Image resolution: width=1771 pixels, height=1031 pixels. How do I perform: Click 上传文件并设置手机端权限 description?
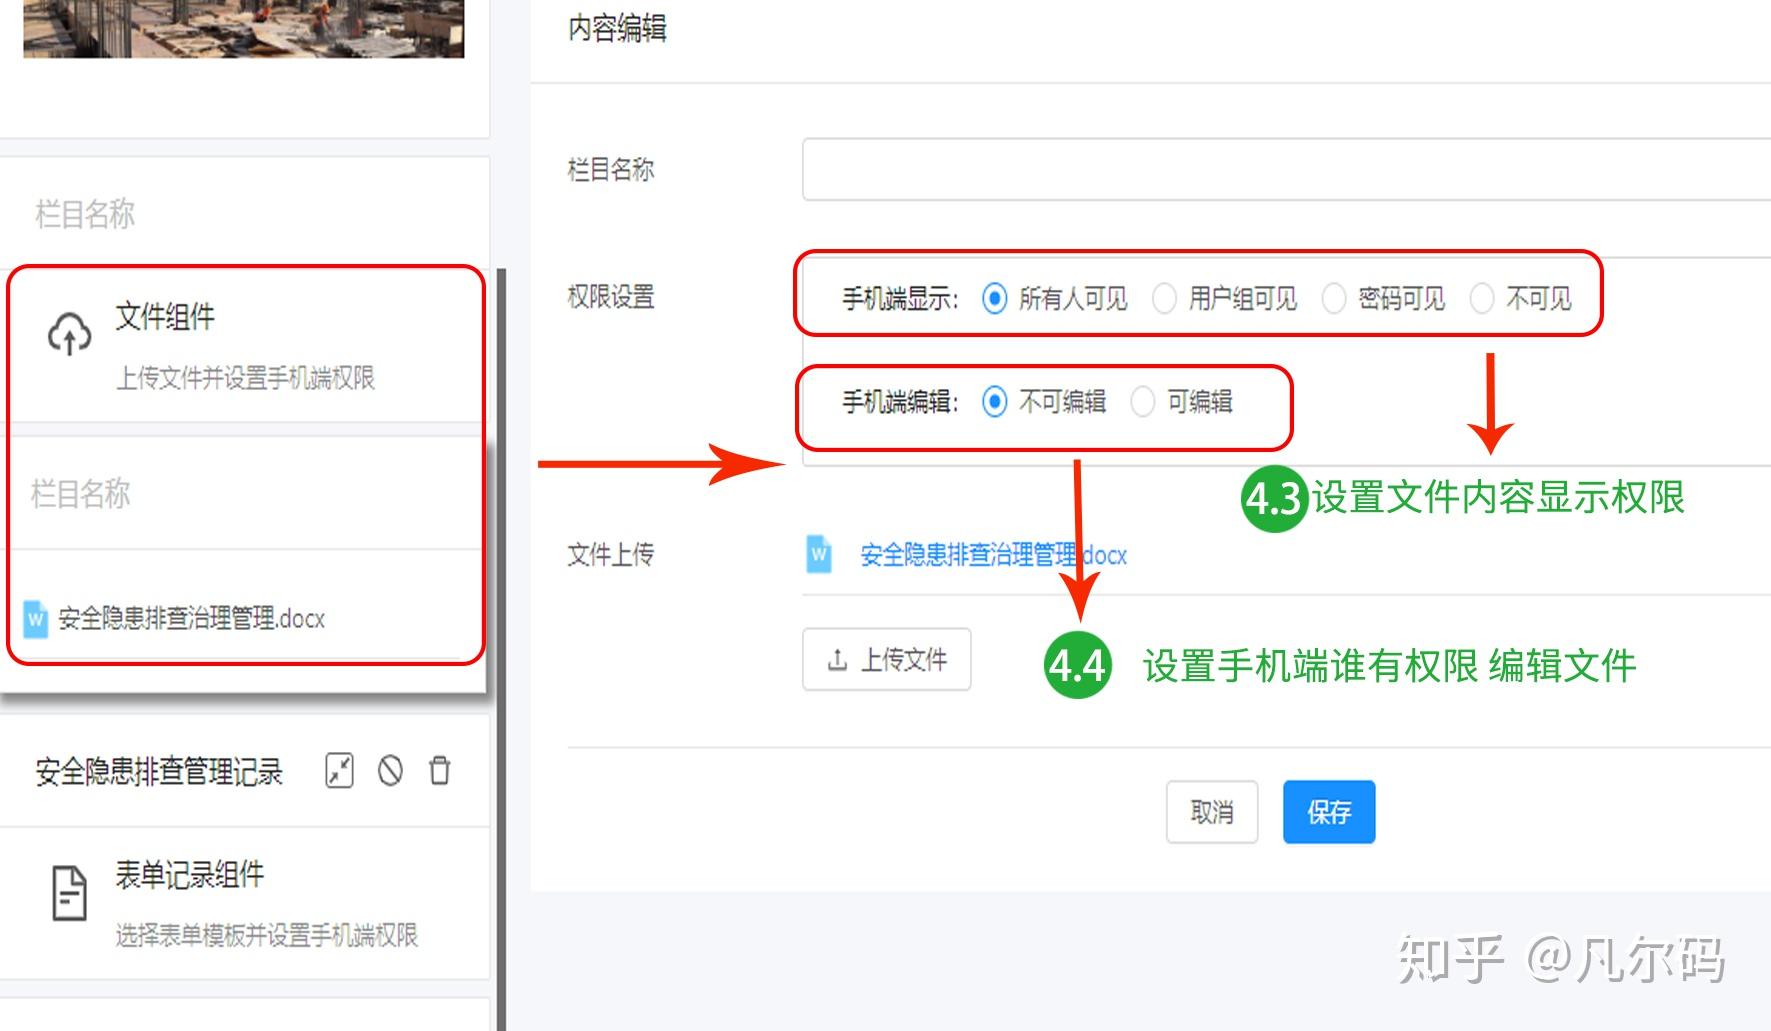pos(245,378)
